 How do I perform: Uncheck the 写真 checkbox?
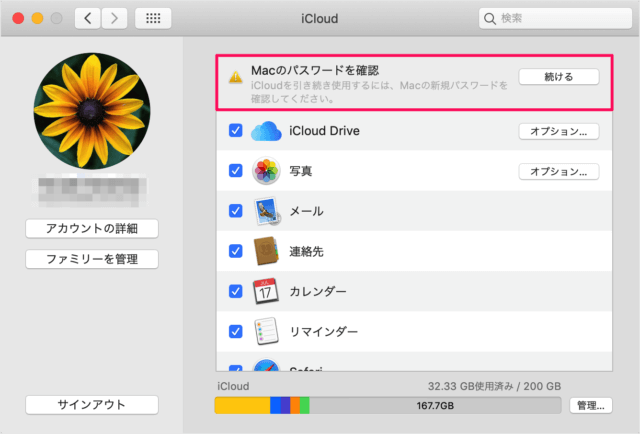(236, 171)
